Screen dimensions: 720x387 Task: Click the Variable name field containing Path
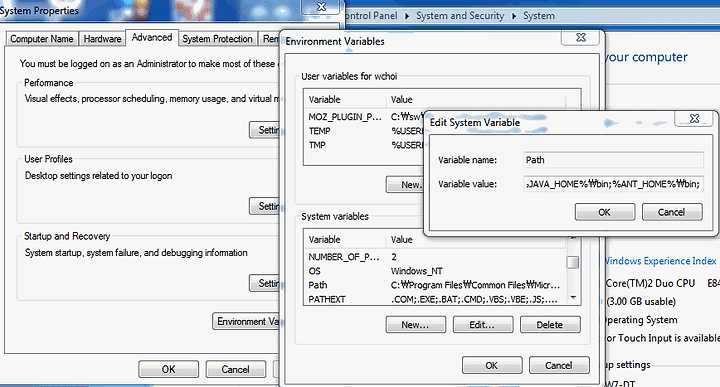click(x=613, y=160)
